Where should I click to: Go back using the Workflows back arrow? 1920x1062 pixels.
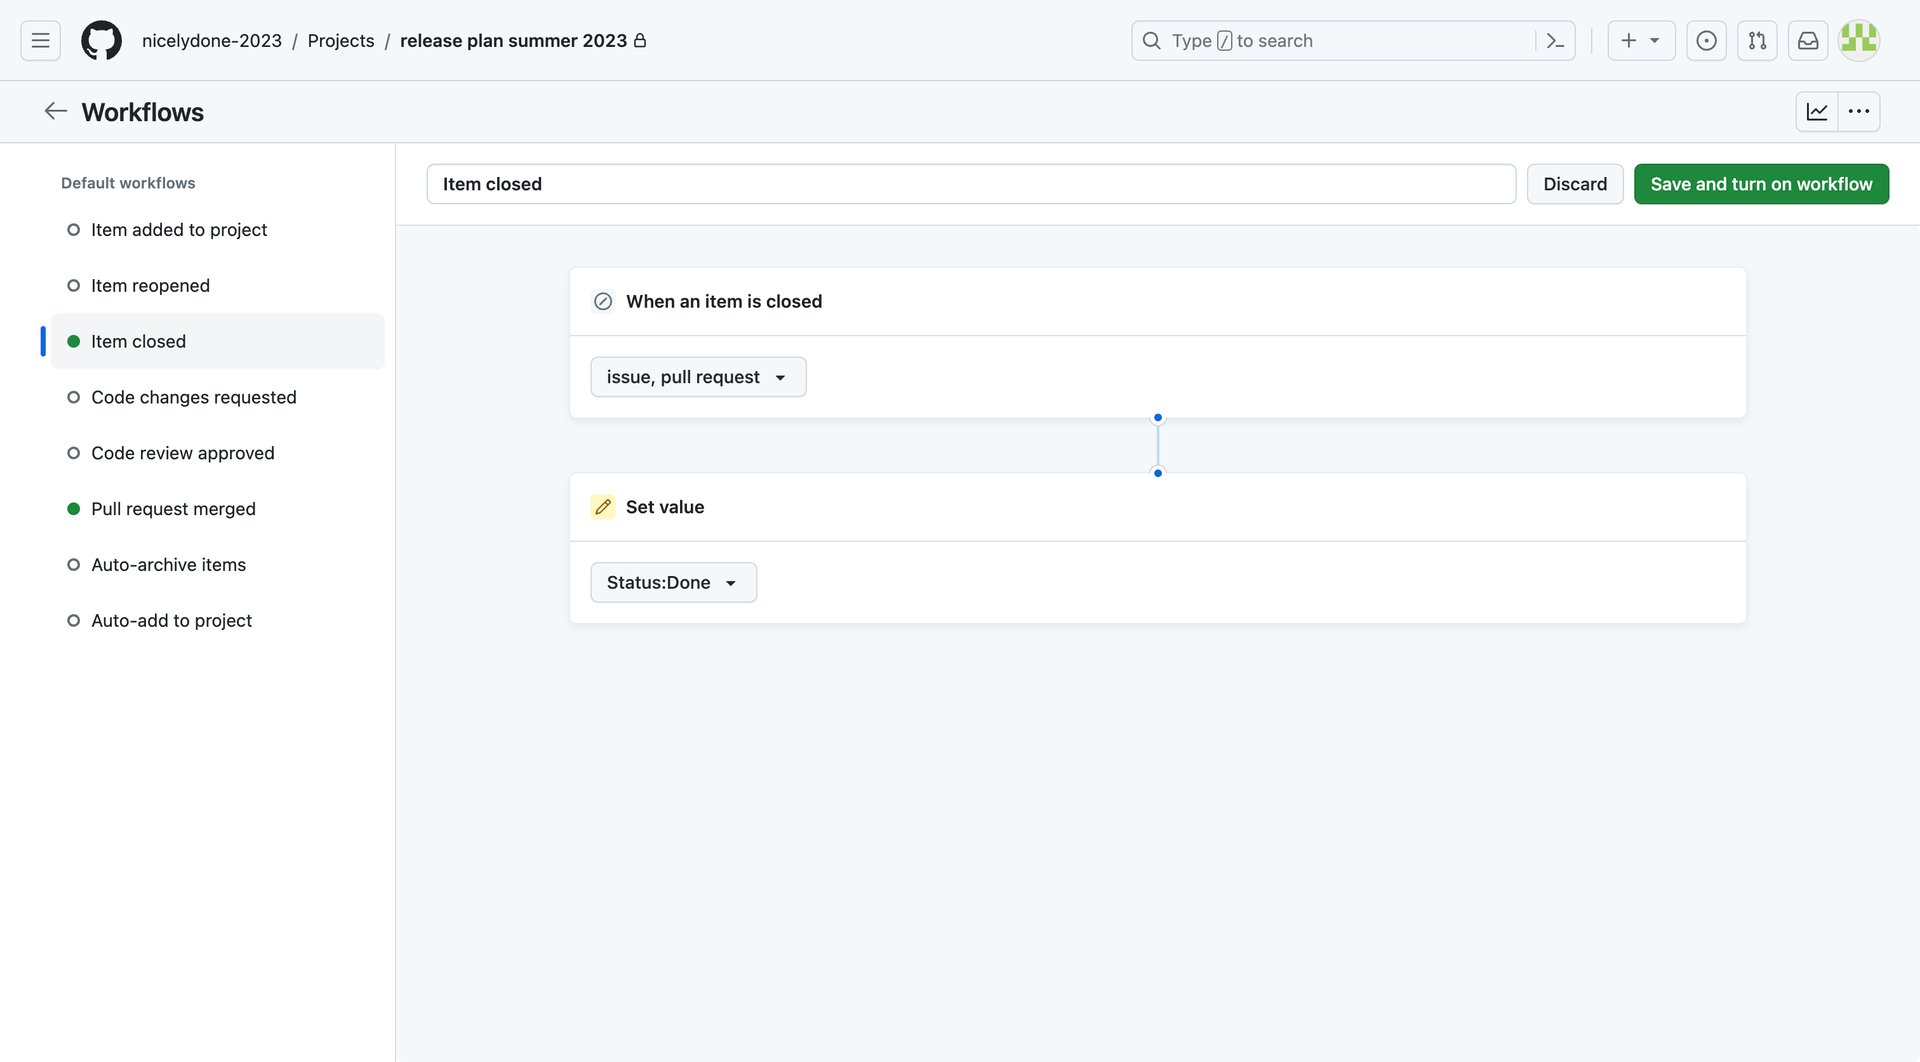[55, 111]
